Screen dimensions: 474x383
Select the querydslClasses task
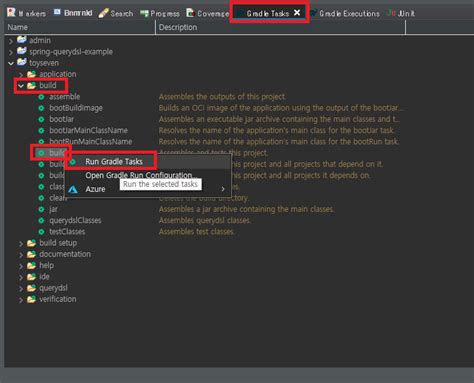pyautogui.click(x=75, y=221)
